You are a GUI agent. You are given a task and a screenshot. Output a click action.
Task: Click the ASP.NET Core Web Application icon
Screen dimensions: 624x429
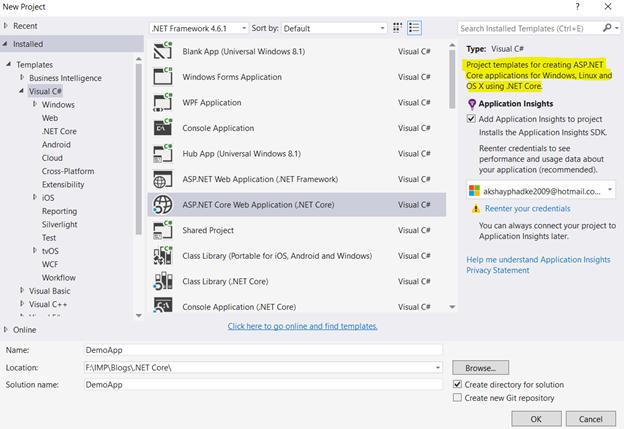coord(163,205)
